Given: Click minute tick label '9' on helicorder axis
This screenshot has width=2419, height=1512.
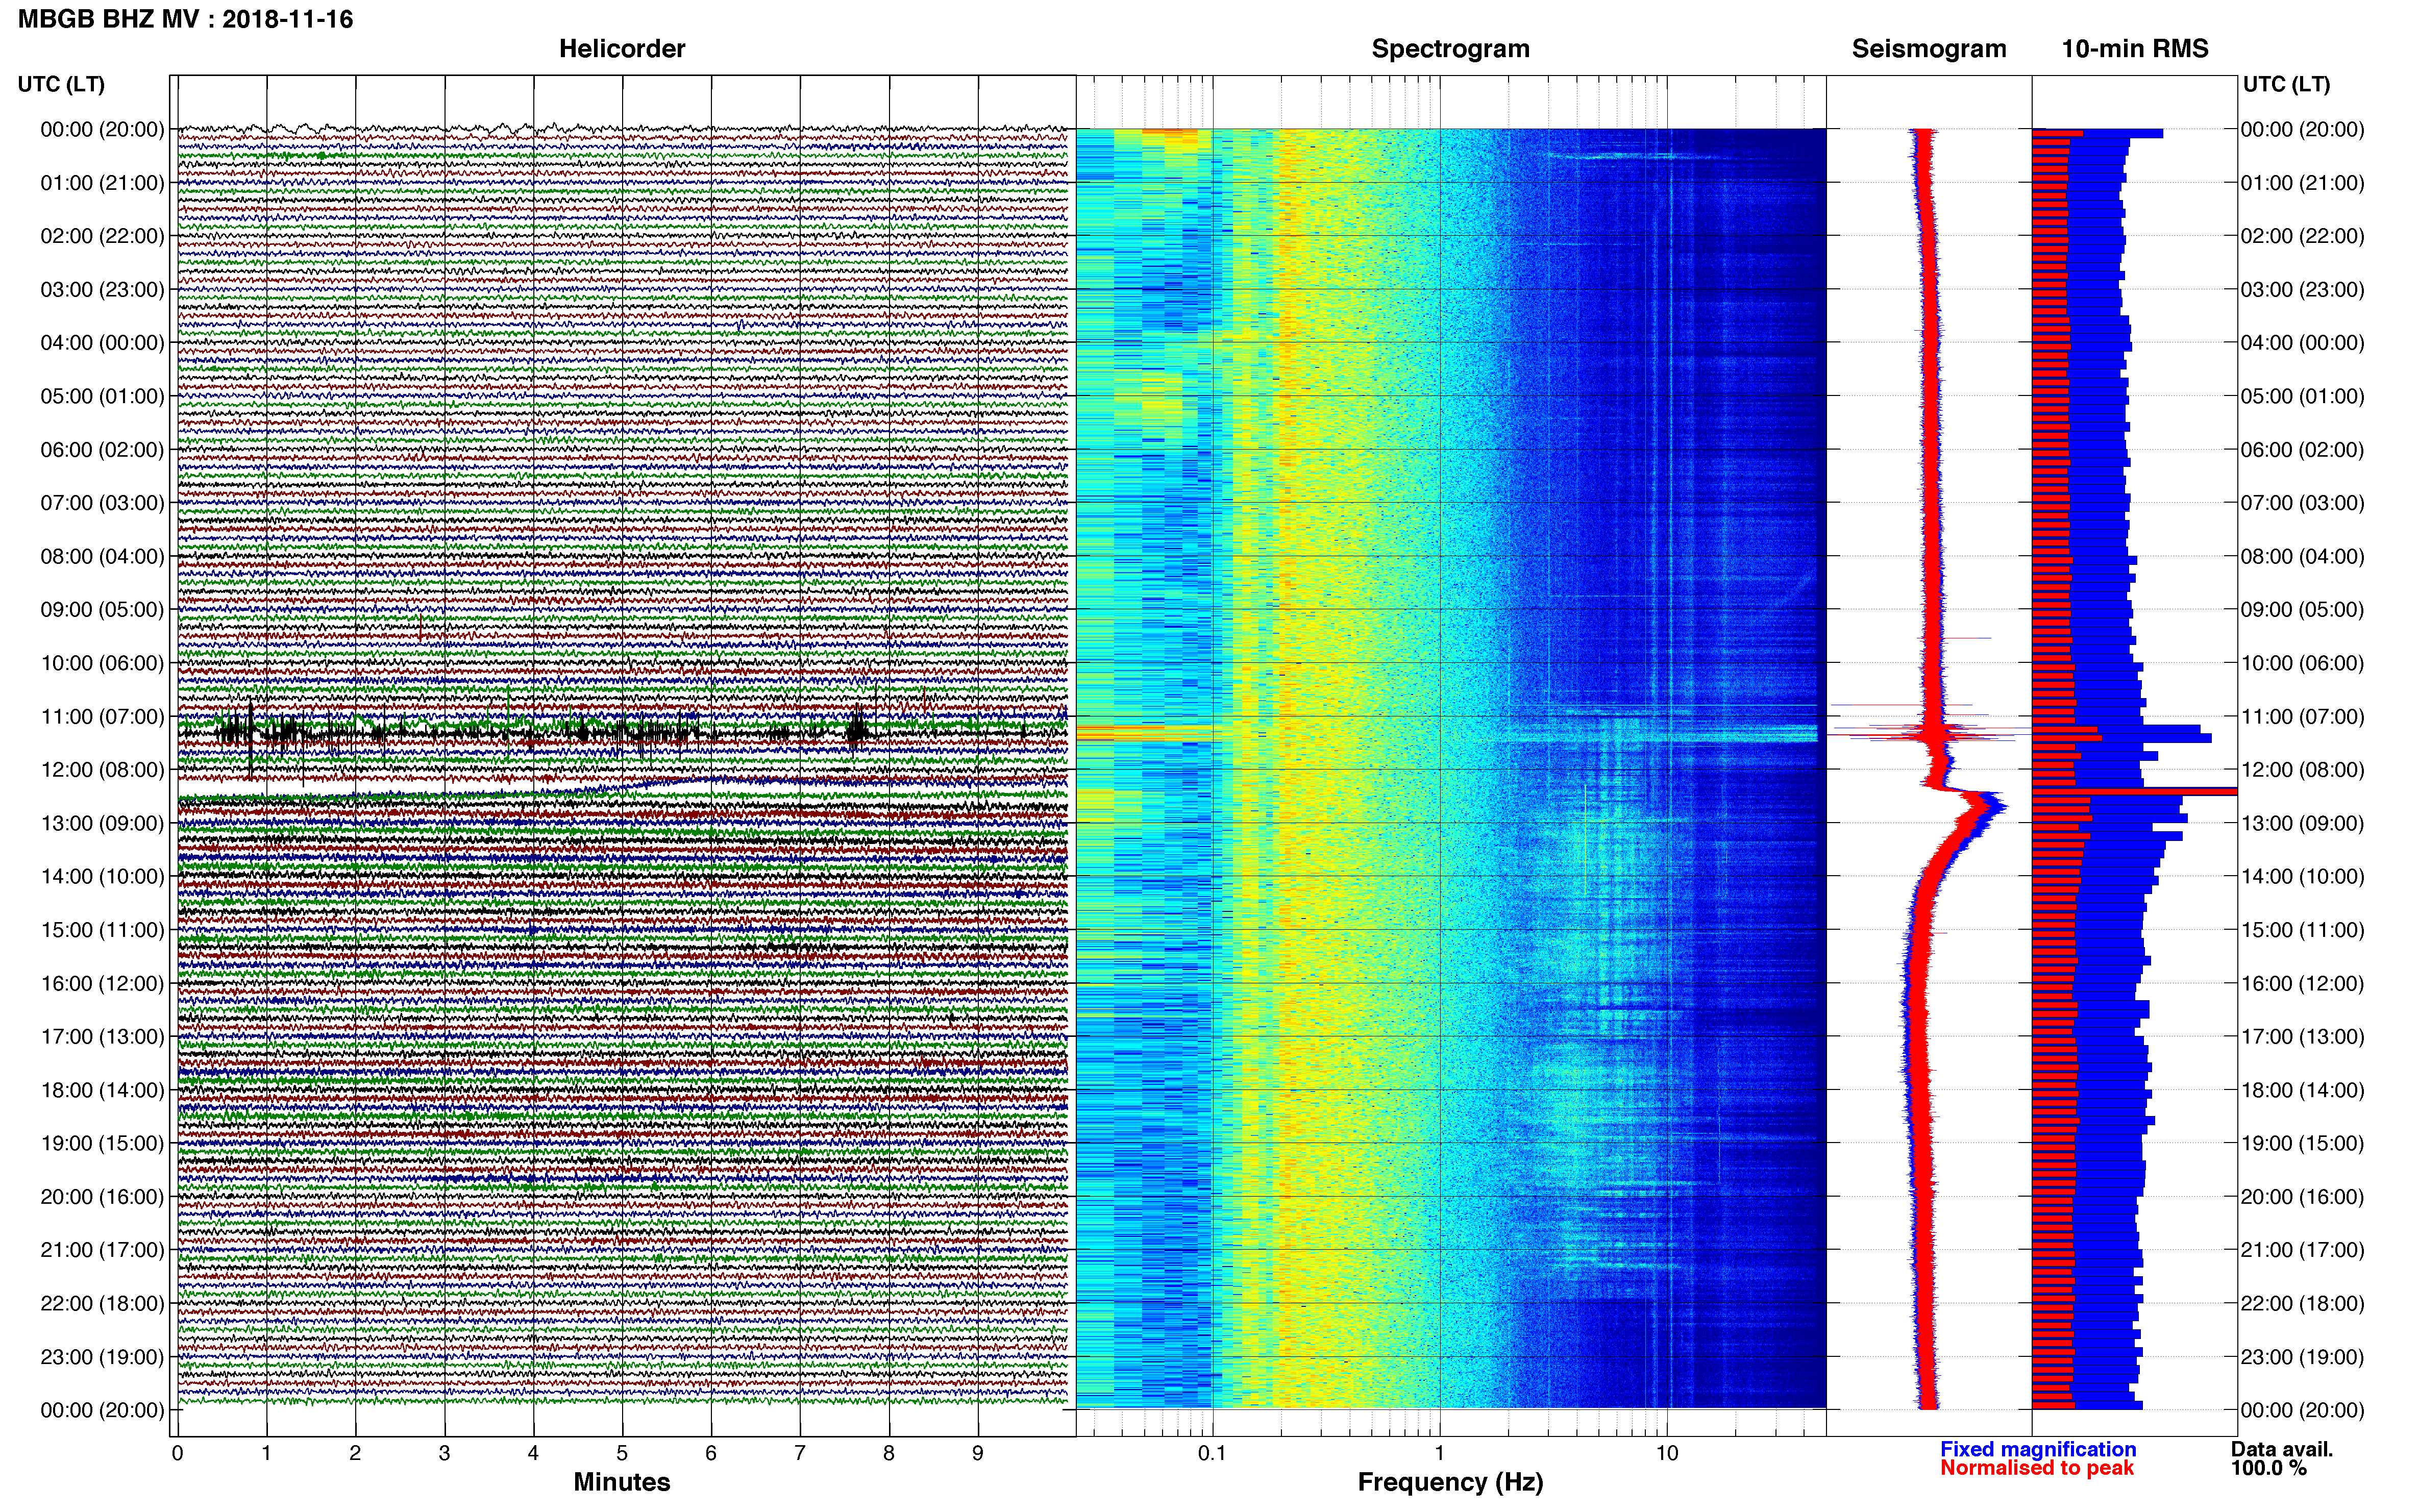Looking at the screenshot, I should coord(978,1453).
